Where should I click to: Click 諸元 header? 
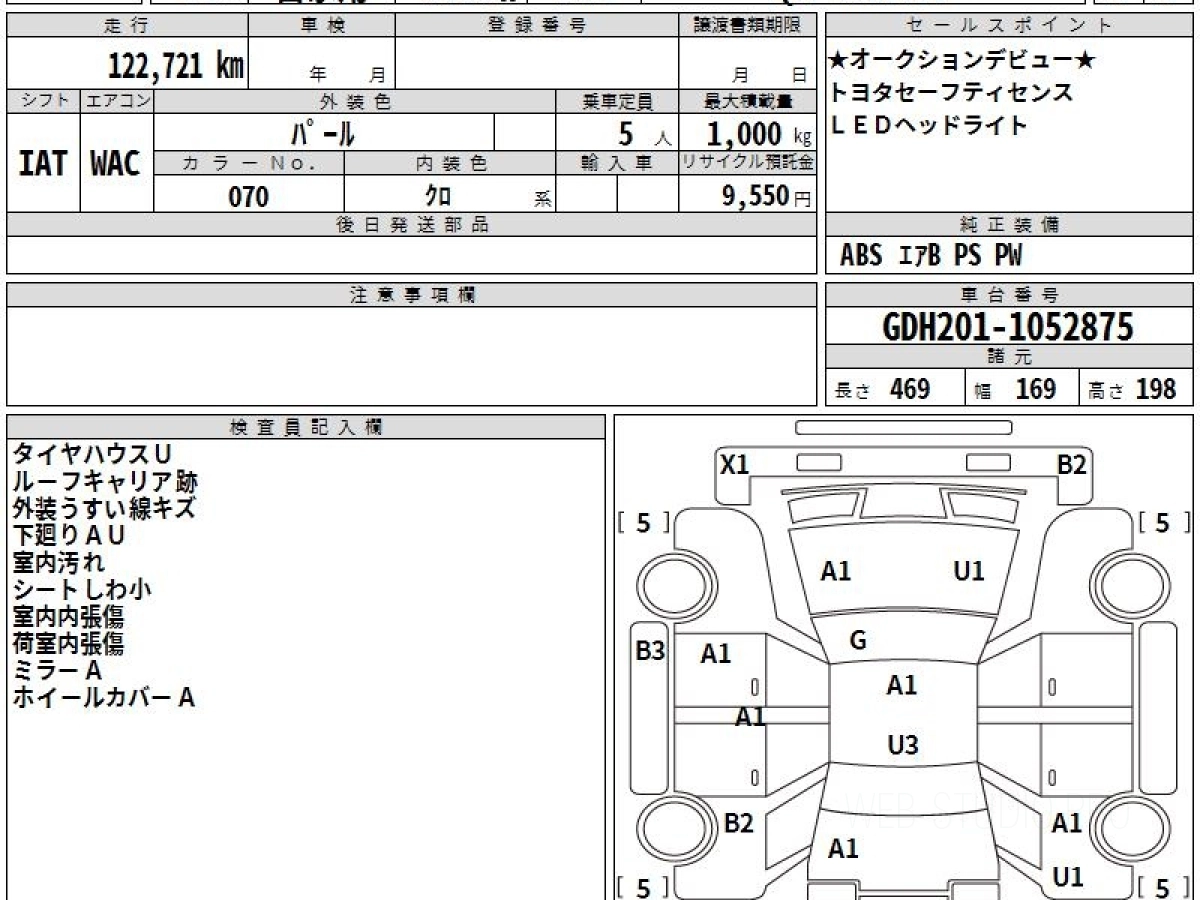click(x=1010, y=357)
